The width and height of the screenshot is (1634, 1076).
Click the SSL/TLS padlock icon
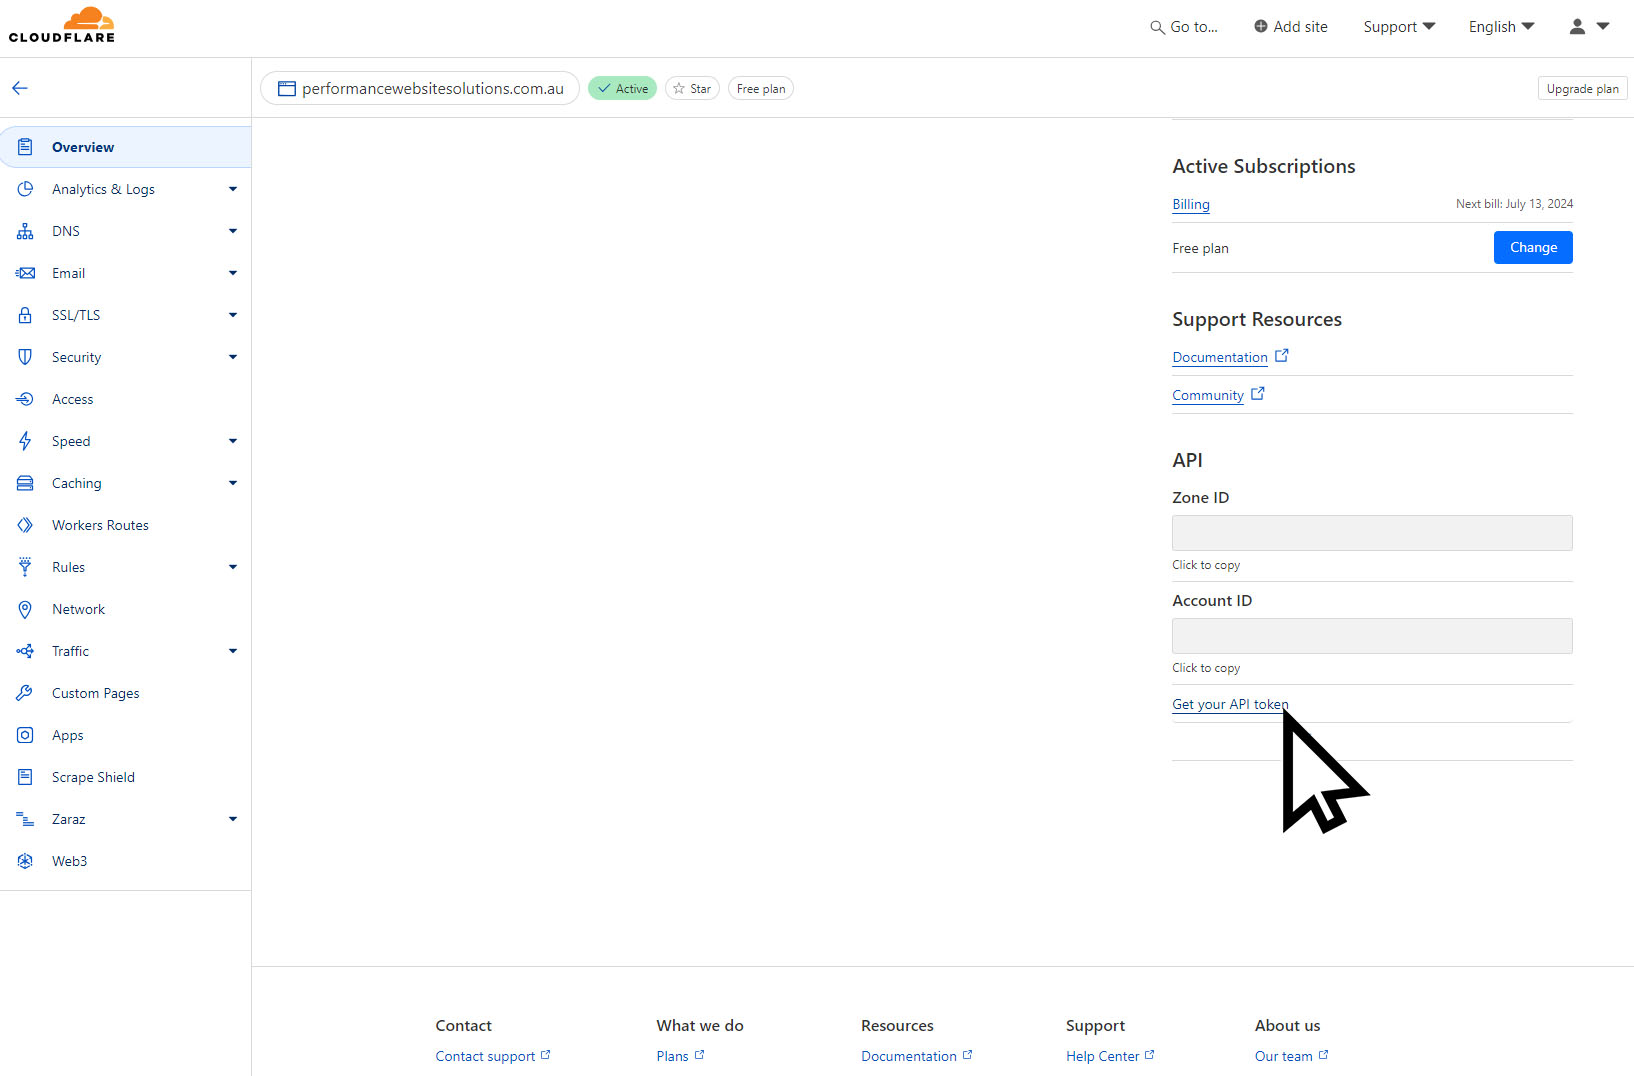25,315
